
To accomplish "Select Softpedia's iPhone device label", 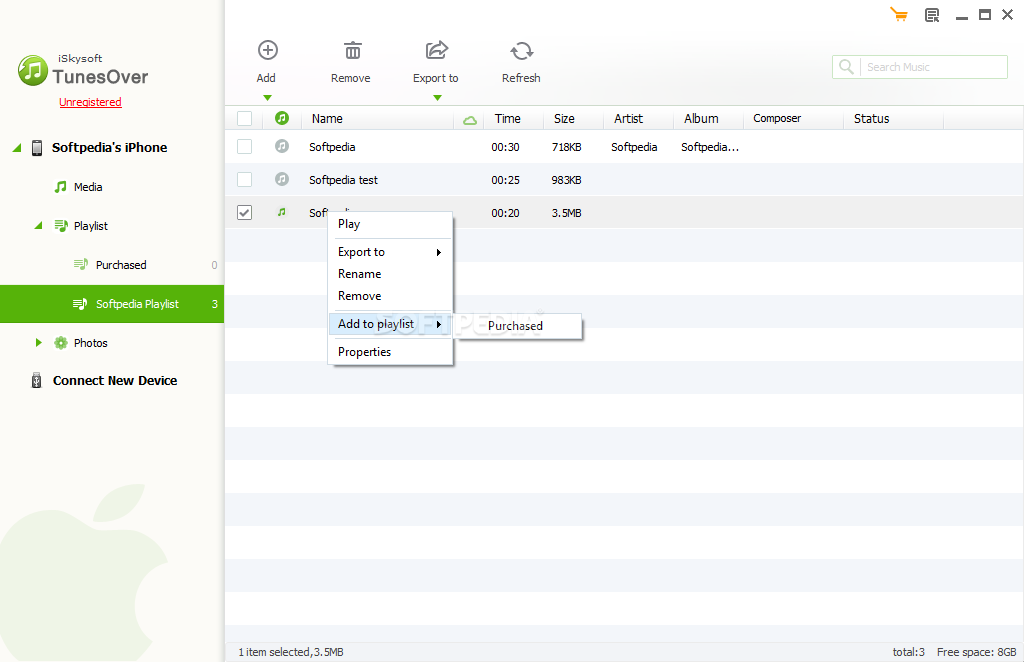I will coord(110,148).
